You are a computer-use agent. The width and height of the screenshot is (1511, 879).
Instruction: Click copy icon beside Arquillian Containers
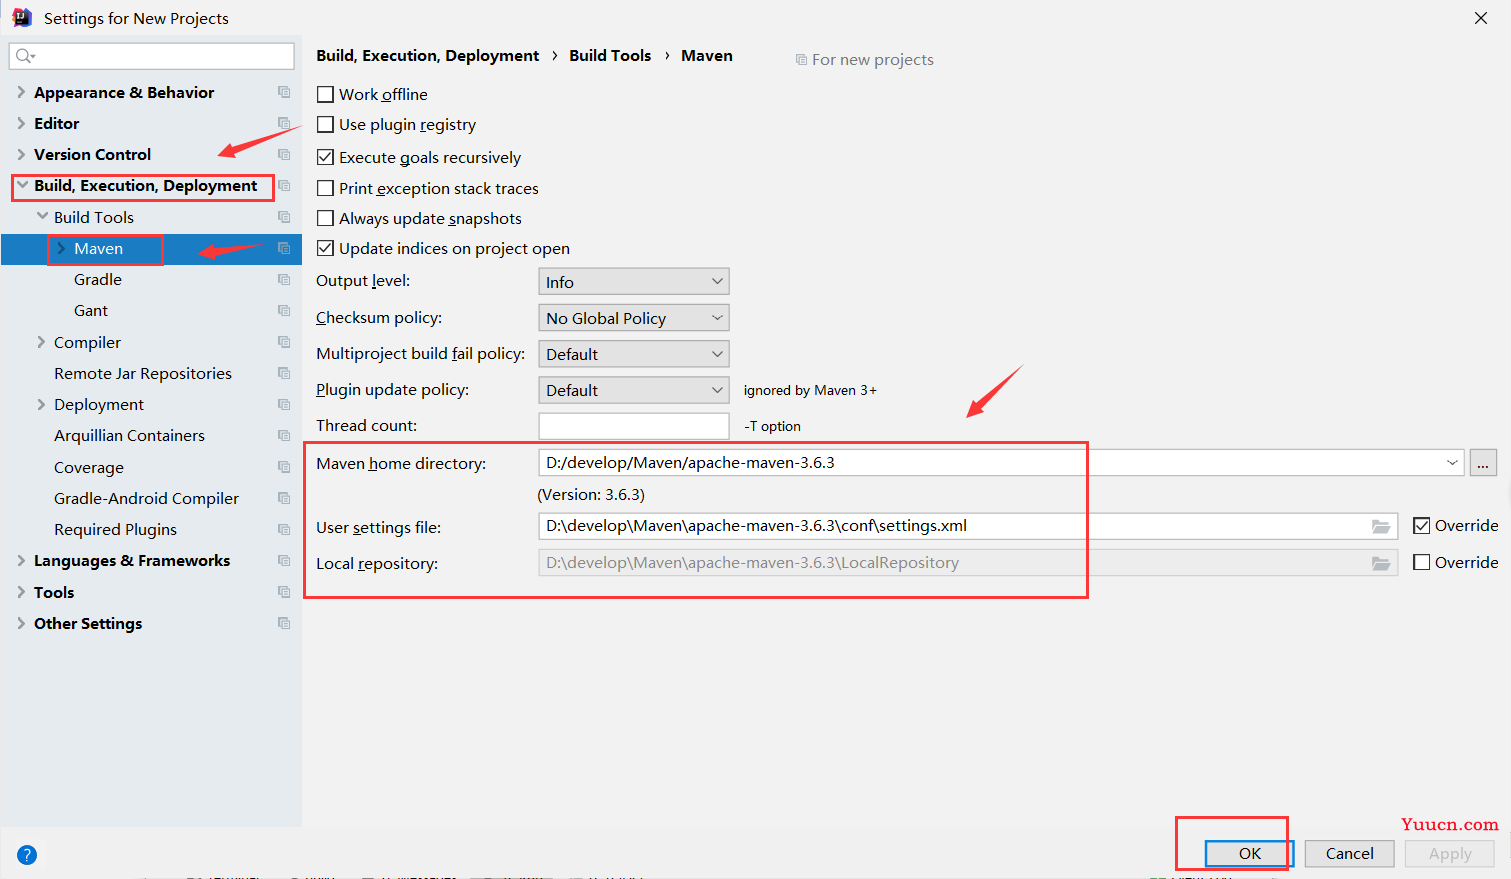pyautogui.click(x=284, y=435)
